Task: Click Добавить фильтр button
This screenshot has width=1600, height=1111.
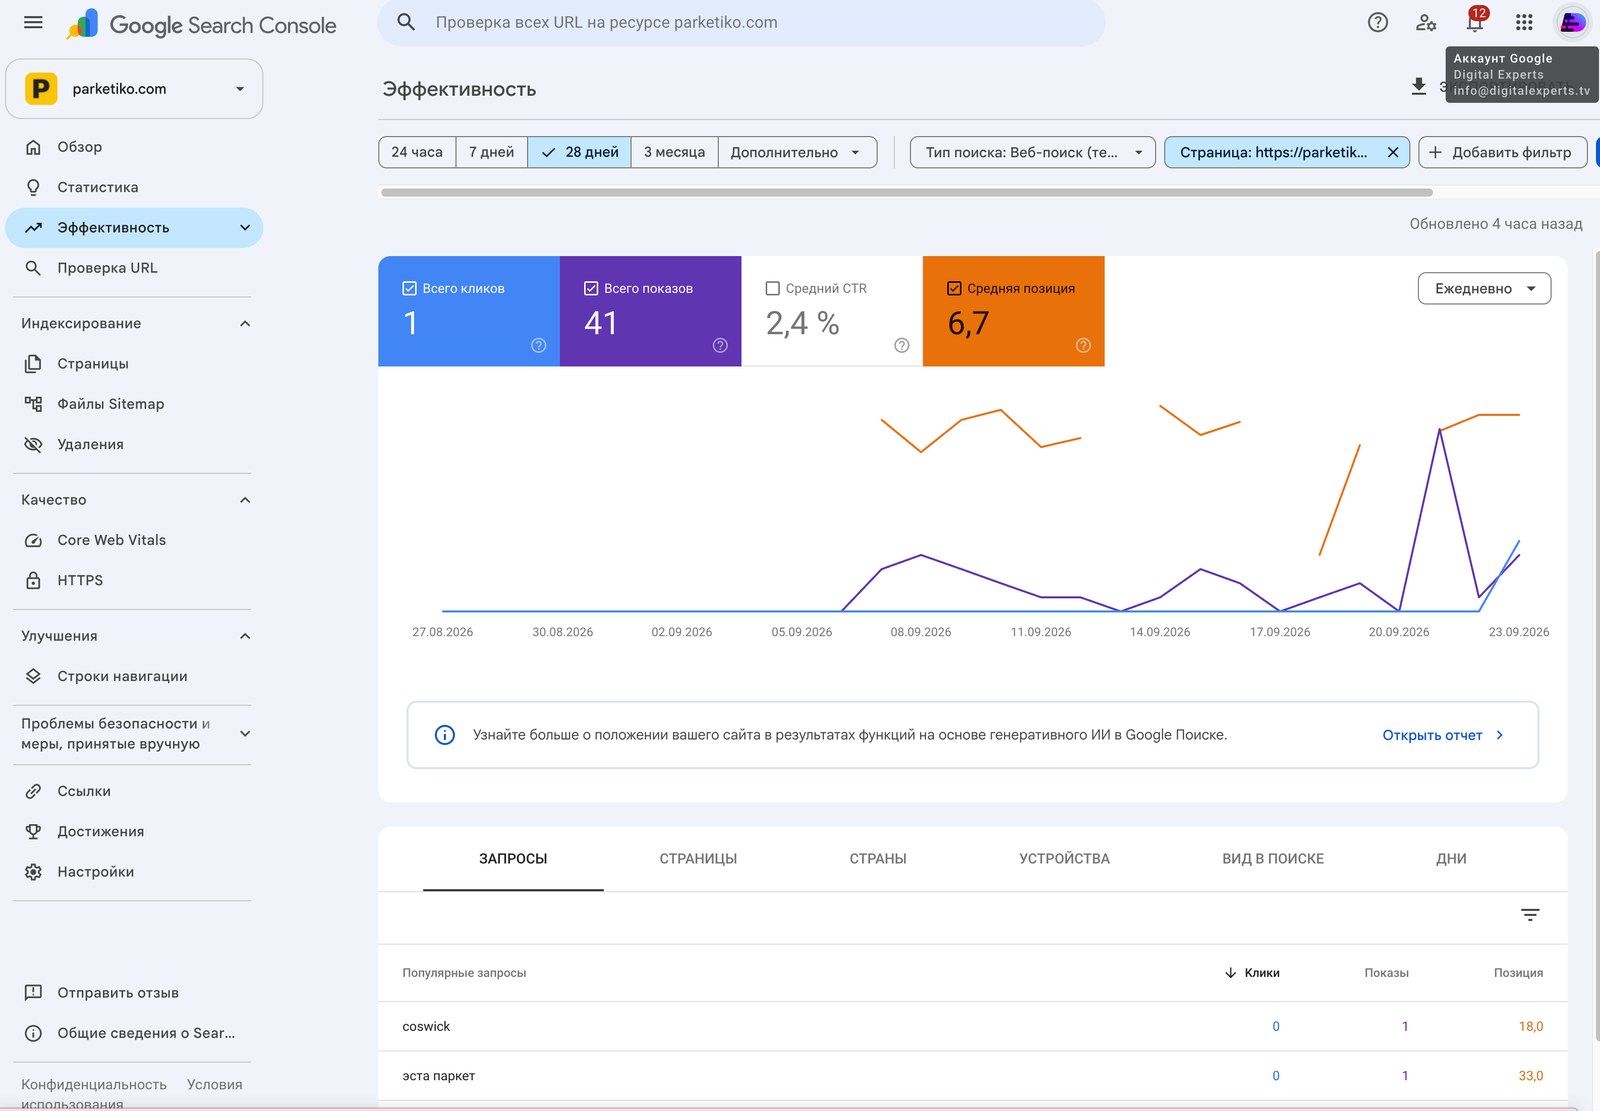Action: tap(1502, 152)
